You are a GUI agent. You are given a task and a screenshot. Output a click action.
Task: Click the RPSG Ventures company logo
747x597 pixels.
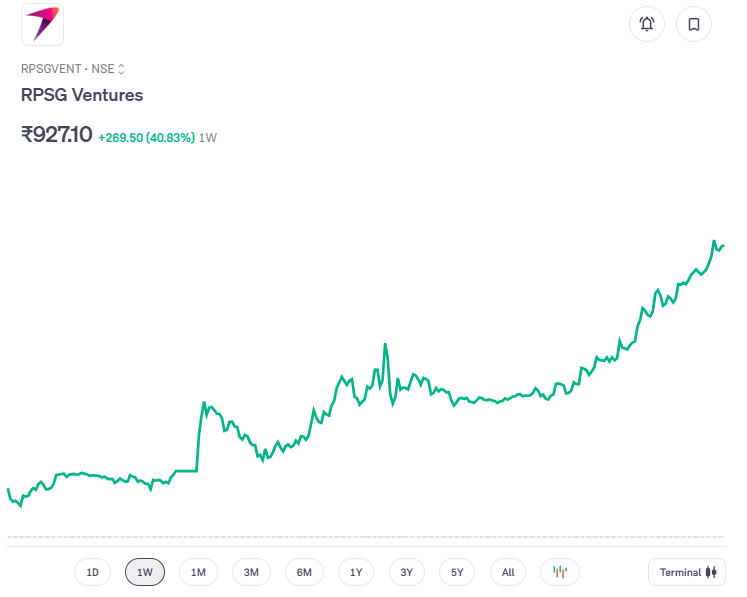(42, 24)
